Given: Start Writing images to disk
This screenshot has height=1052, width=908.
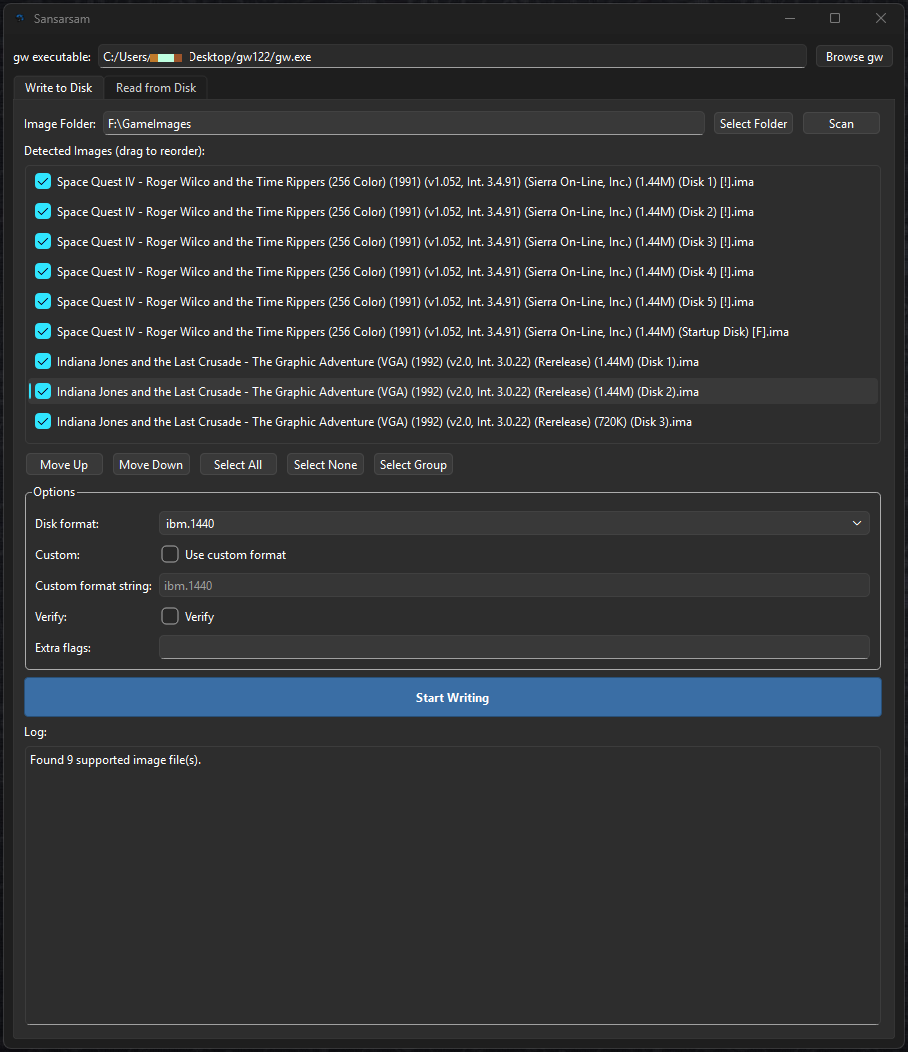Looking at the screenshot, I should click(x=453, y=697).
